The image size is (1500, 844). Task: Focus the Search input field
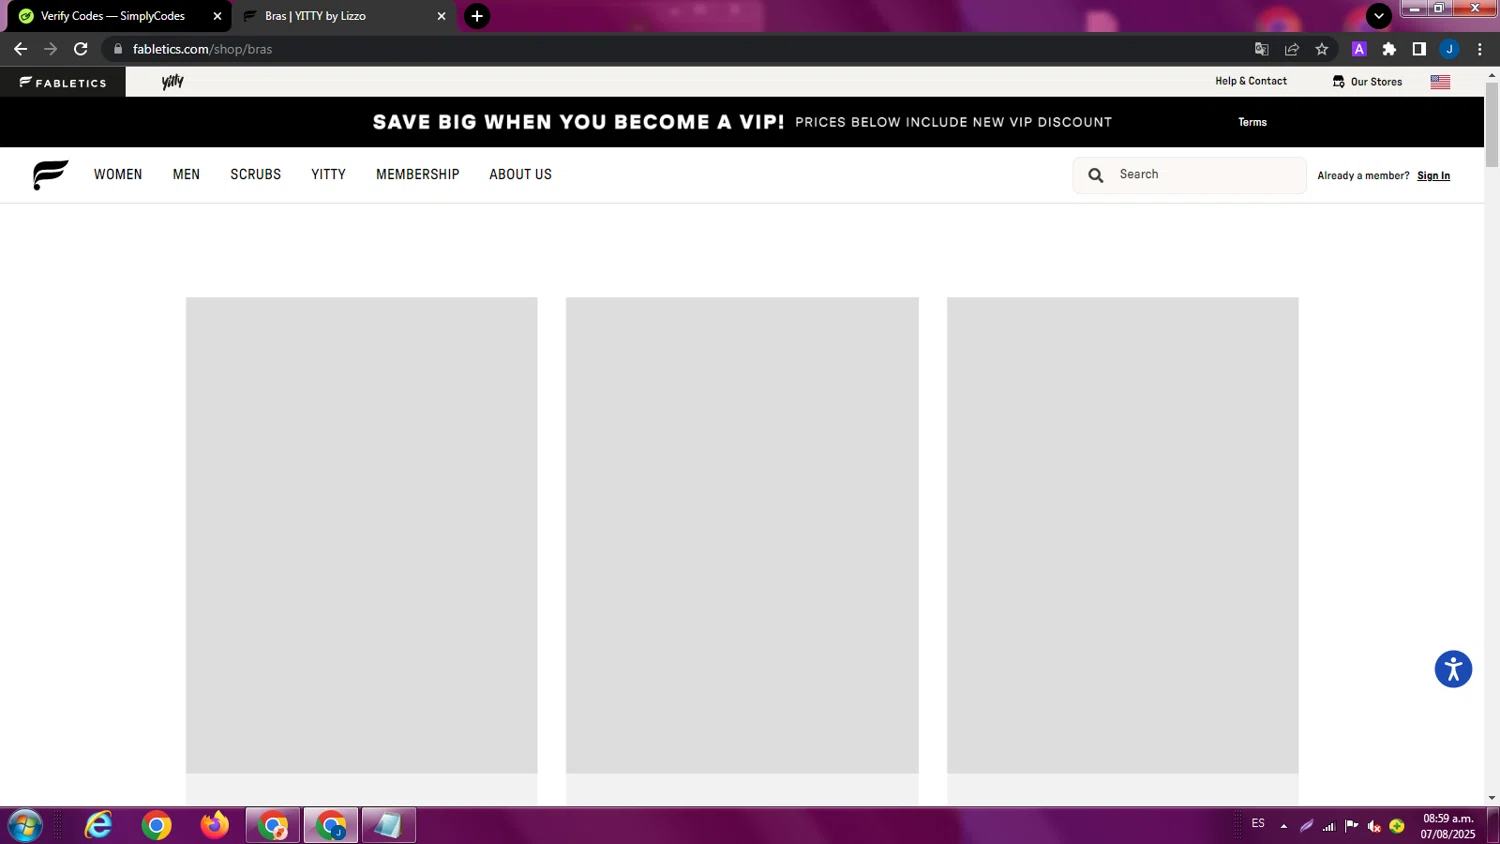[x=1189, y=175]
